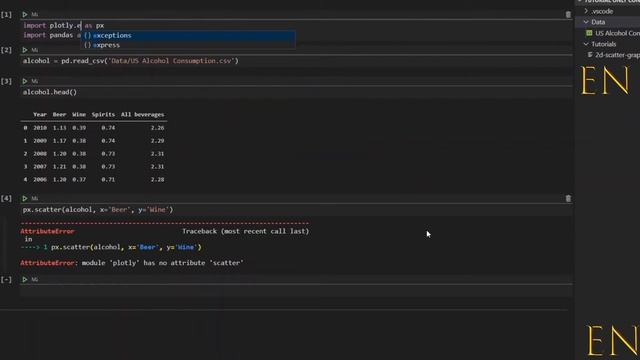The height and width of the screenshot is (360, 640).
Task: Click the 2.26 value in row 0
Action: click(x=157, y=128)
